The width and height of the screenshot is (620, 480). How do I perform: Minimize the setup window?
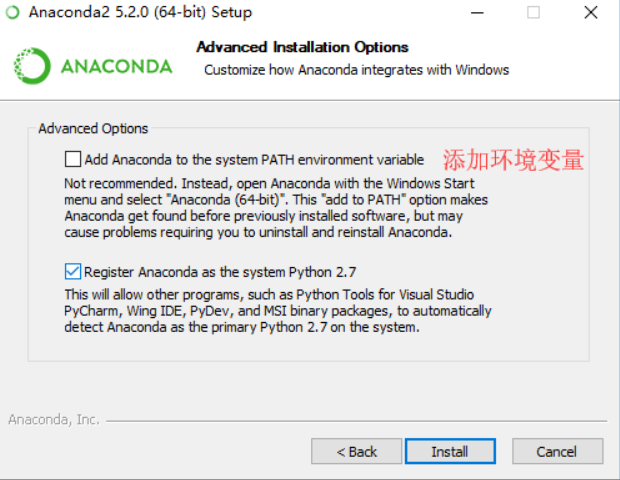(x=477, y=13)
